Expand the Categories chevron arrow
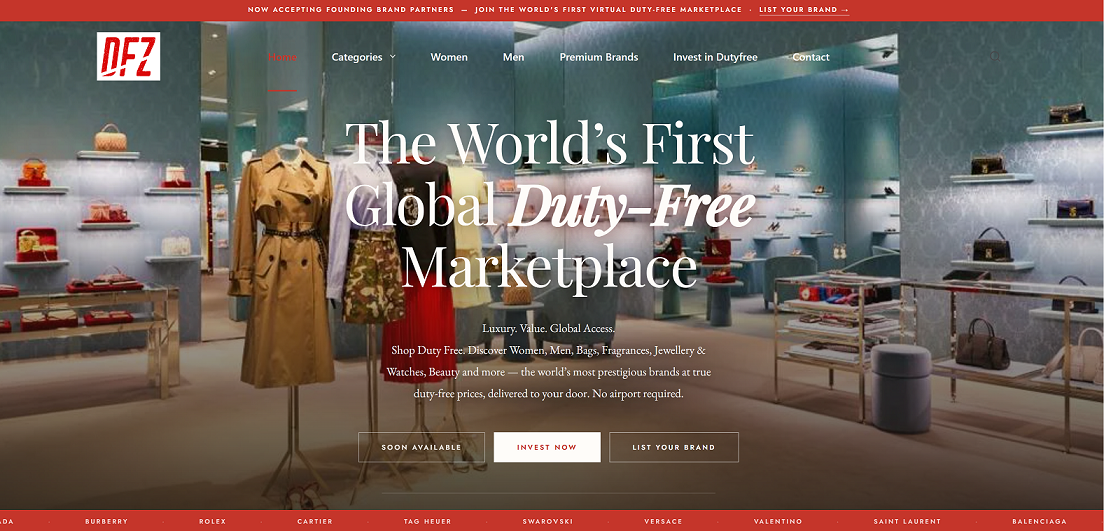 click(392, 57)
